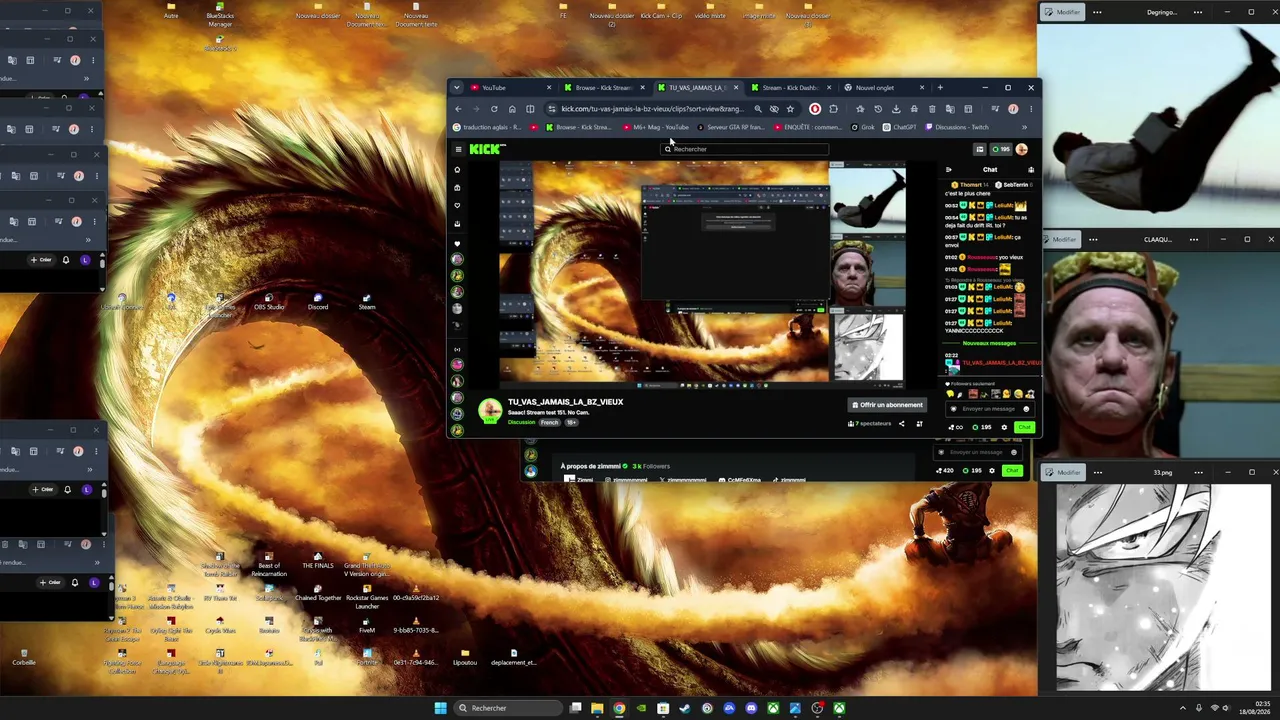Select the Corbeille desktop icon
1280x720 pixels.
pyautogui.click(x=24, y=657)
